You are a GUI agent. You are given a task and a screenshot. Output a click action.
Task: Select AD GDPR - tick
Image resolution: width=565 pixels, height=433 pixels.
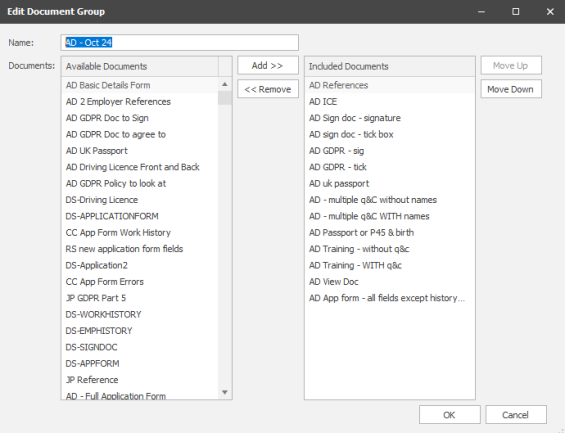click(390, 167)
